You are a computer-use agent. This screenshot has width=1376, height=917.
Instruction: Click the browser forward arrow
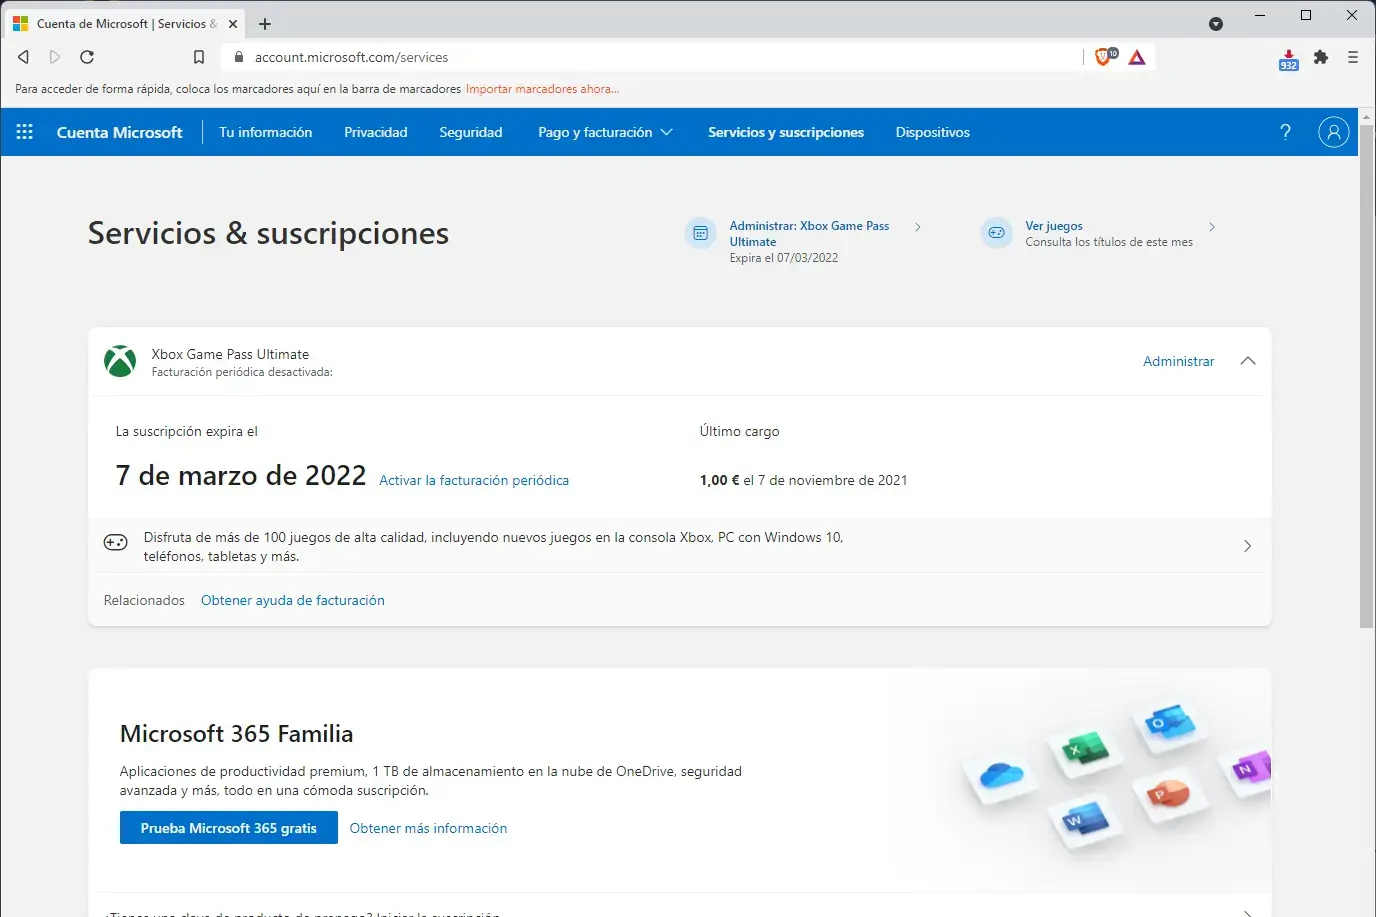[x=55, y=57]
